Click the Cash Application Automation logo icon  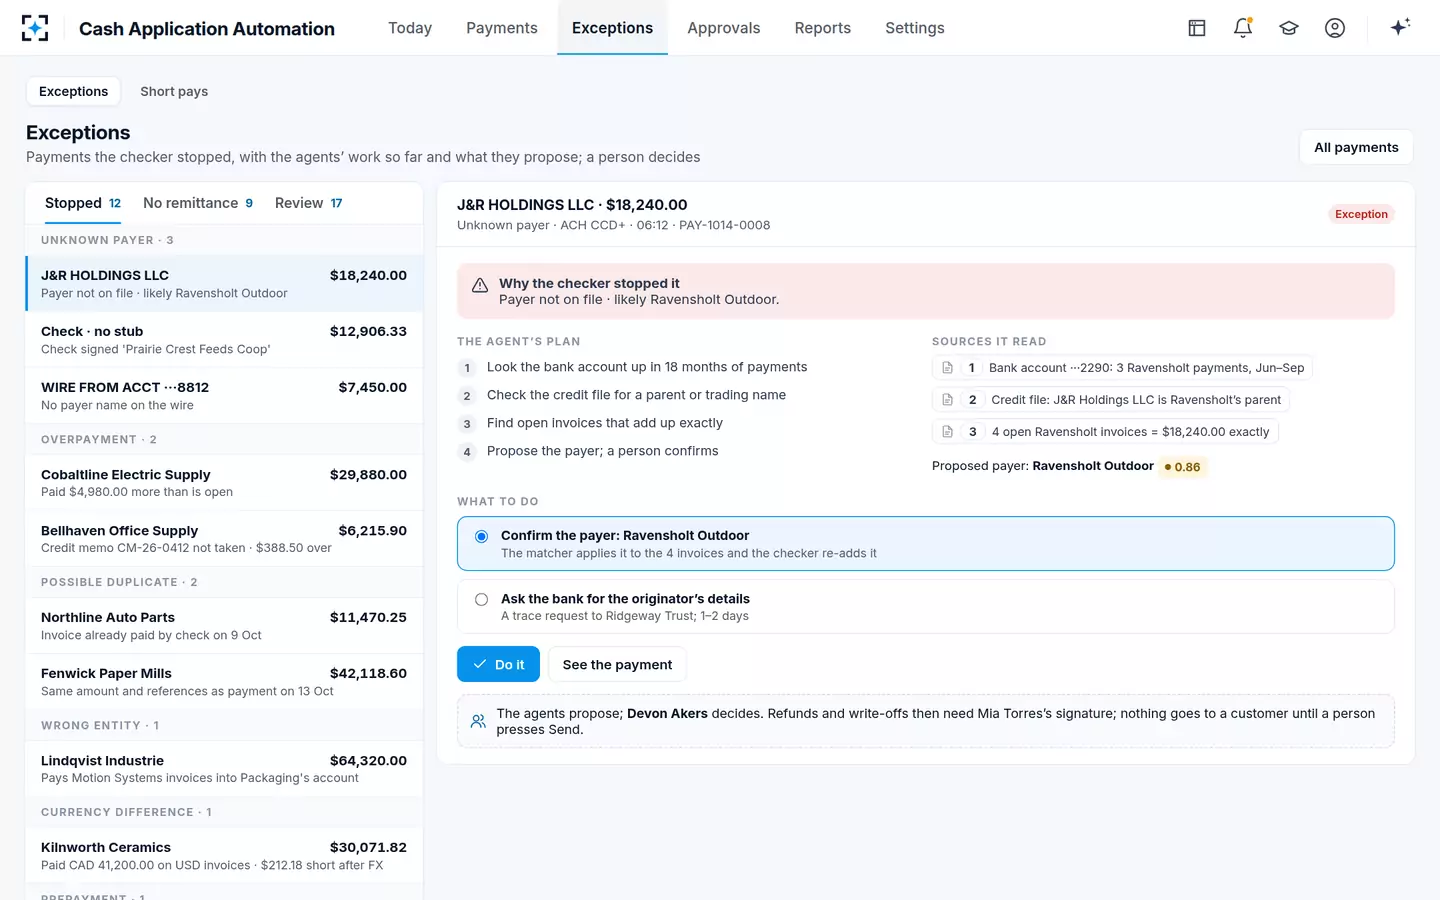tap(35, 28)
